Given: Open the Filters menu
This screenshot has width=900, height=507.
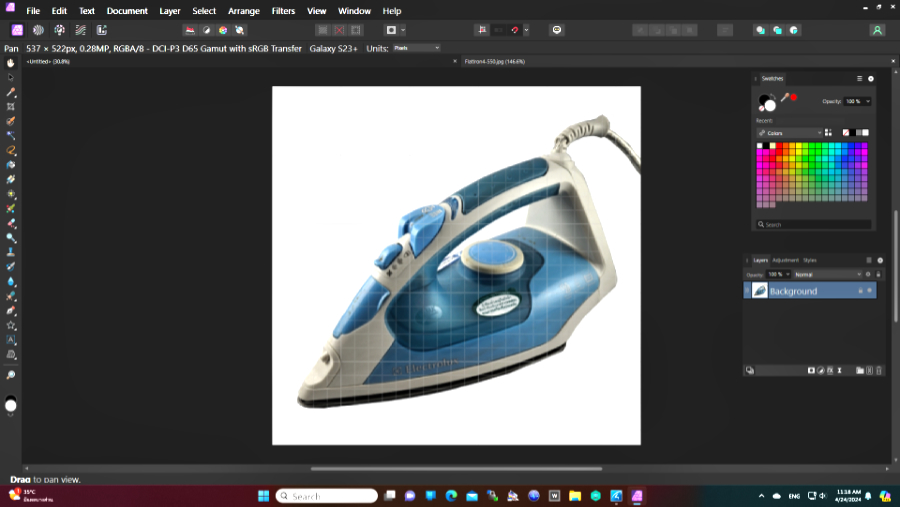Looking at the screenshot, I should click(x=283, y=11).
